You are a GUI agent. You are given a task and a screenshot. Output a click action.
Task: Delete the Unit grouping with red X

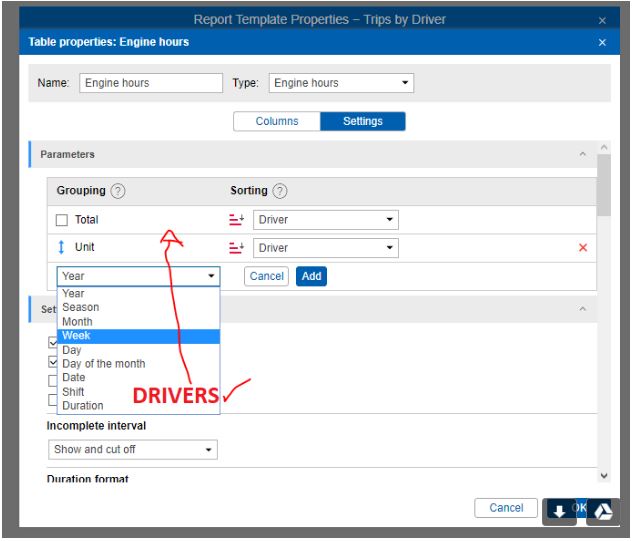tap(583, 248)
